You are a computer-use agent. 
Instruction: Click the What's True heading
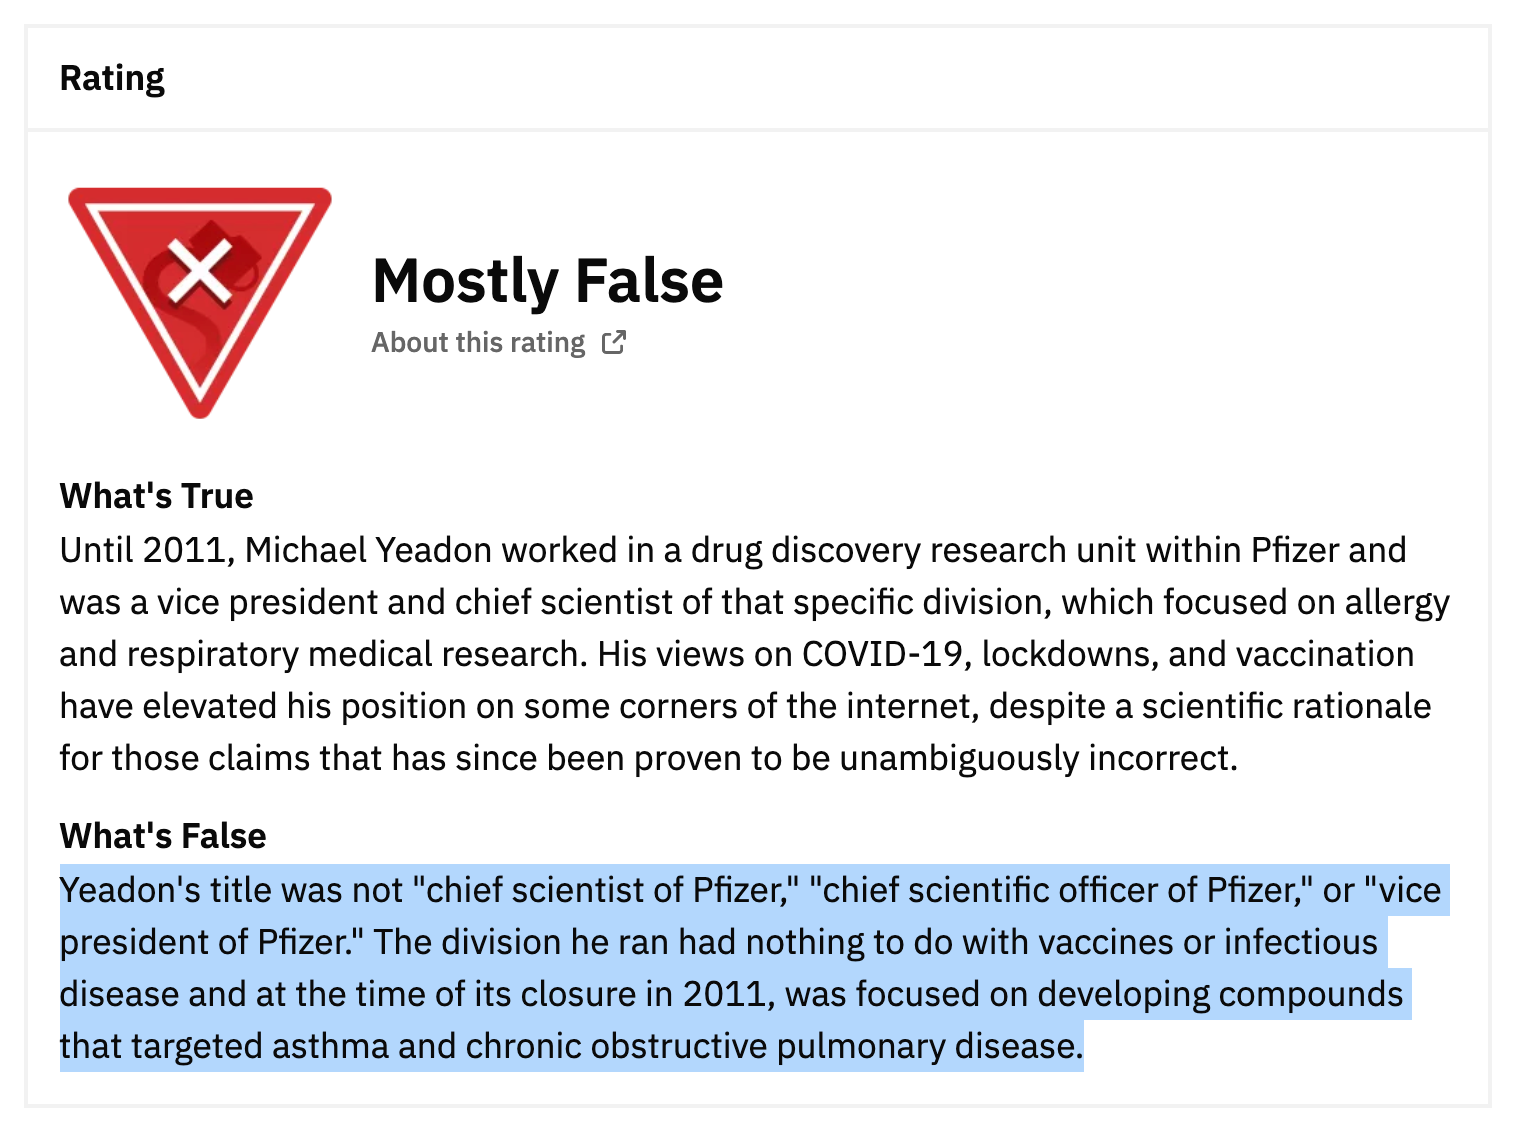pos(156,496)
